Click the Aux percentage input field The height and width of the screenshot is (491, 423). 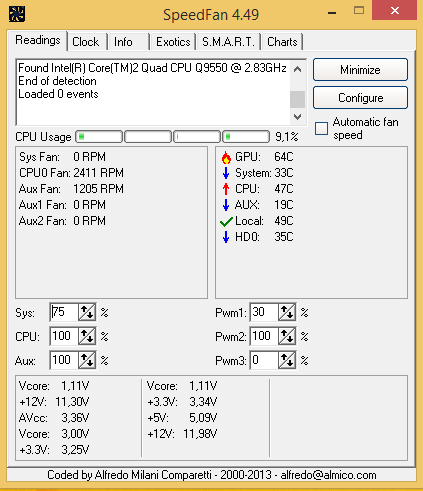coord(64,360)
